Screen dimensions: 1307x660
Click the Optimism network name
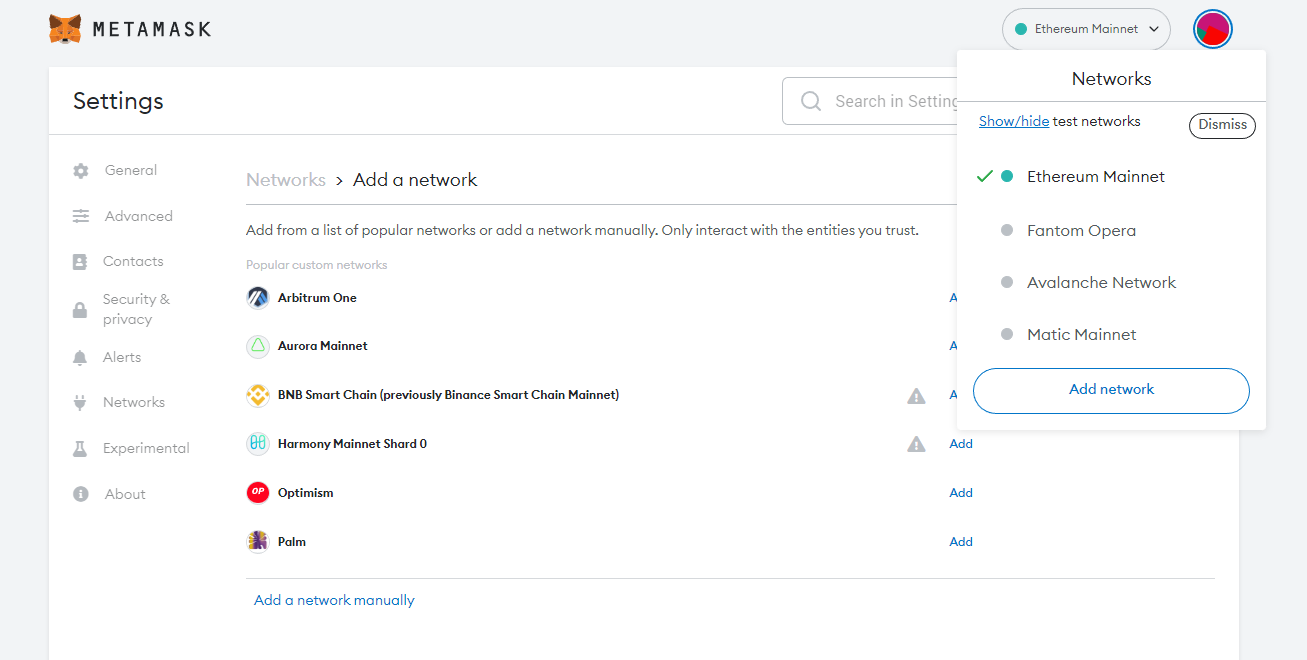[306, 493]
